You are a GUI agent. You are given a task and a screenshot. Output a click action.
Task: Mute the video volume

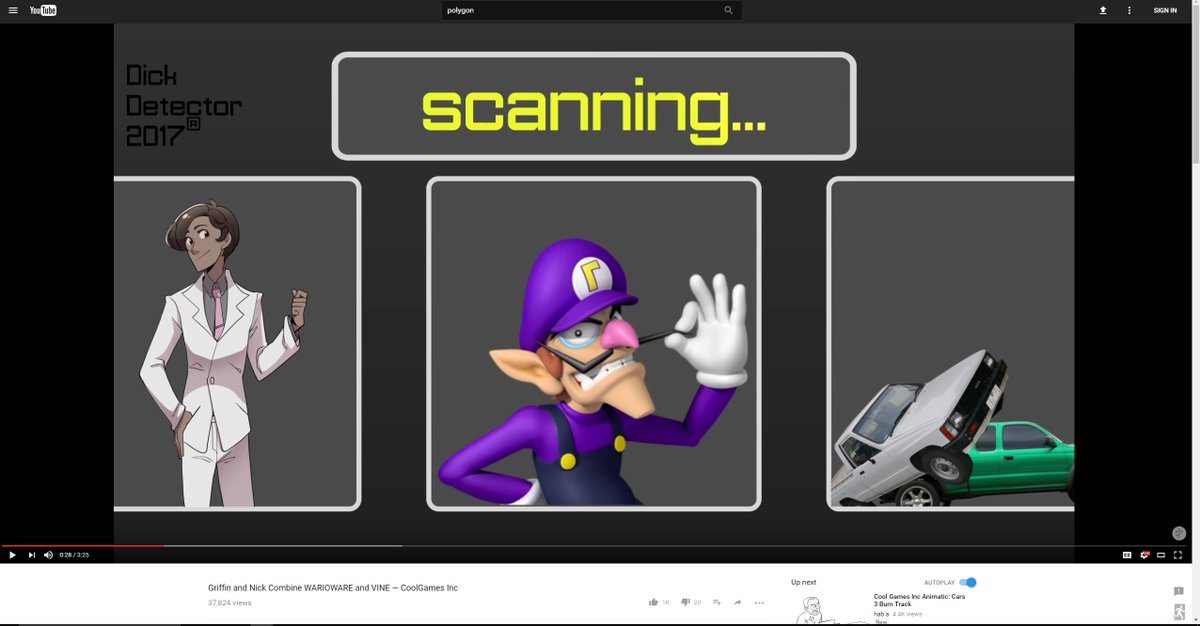pos(48,555)
